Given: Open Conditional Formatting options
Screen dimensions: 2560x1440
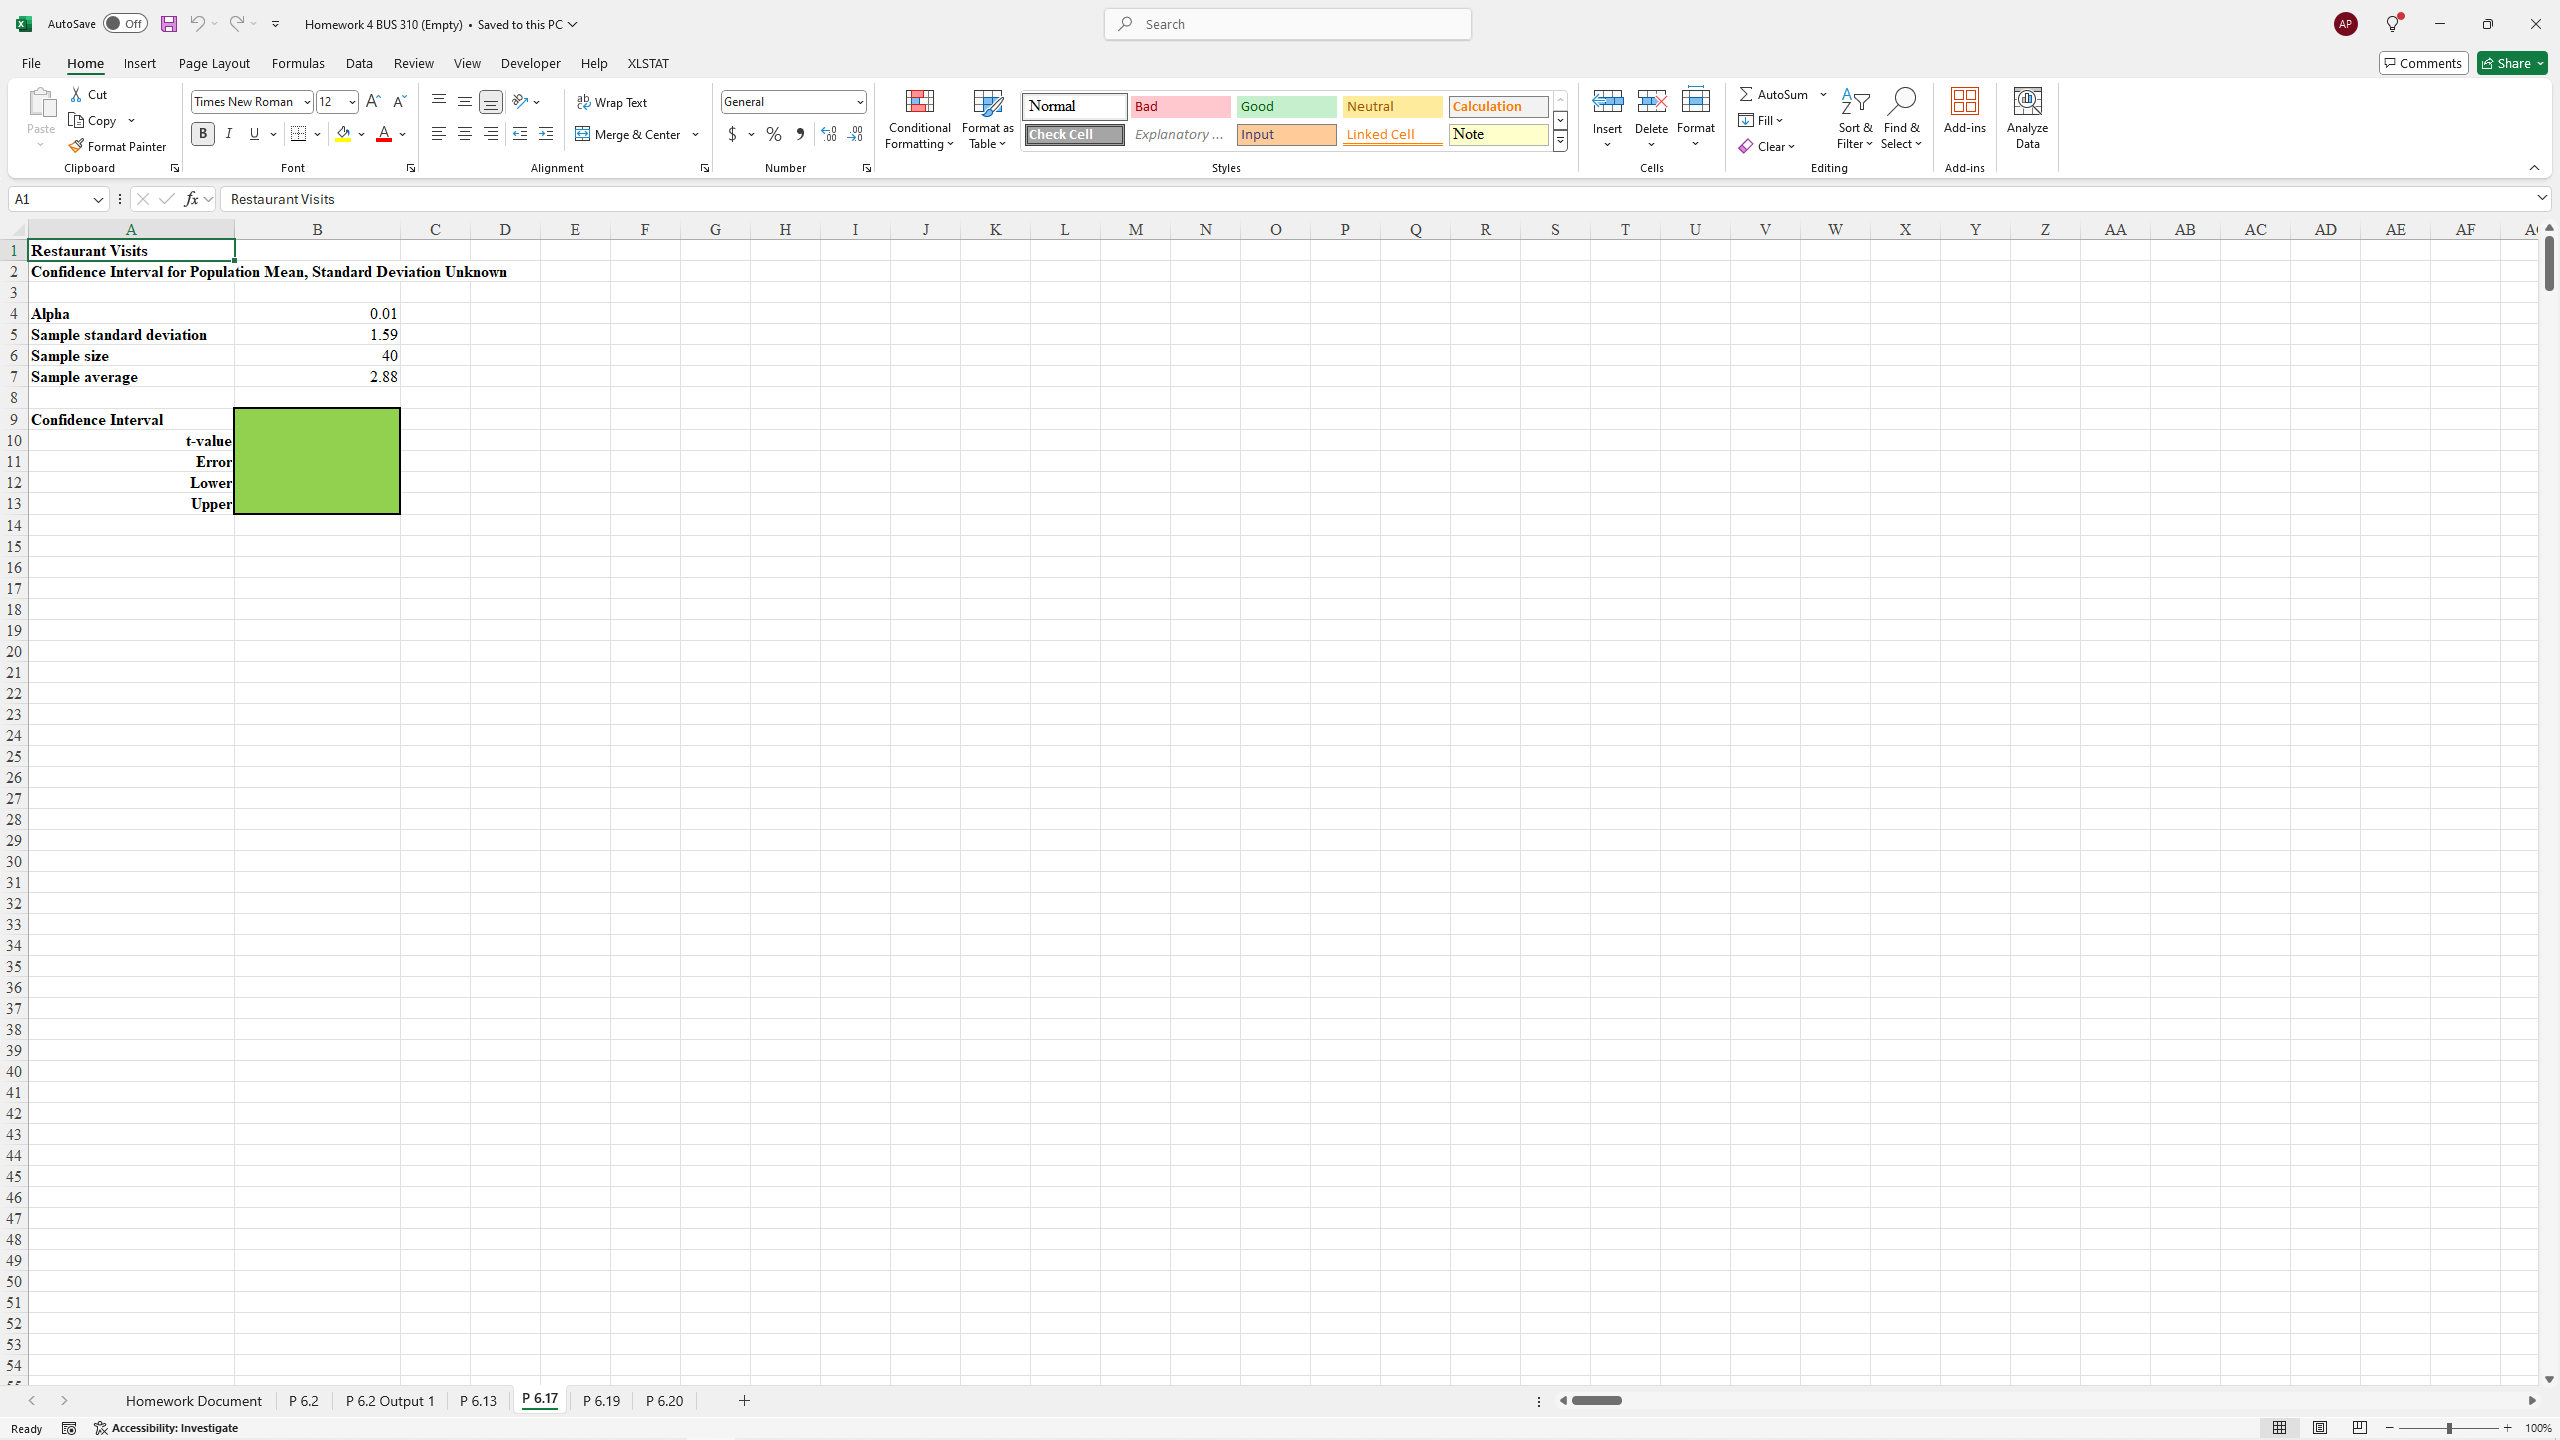Looking at the screenshot, I should point(918,119).
